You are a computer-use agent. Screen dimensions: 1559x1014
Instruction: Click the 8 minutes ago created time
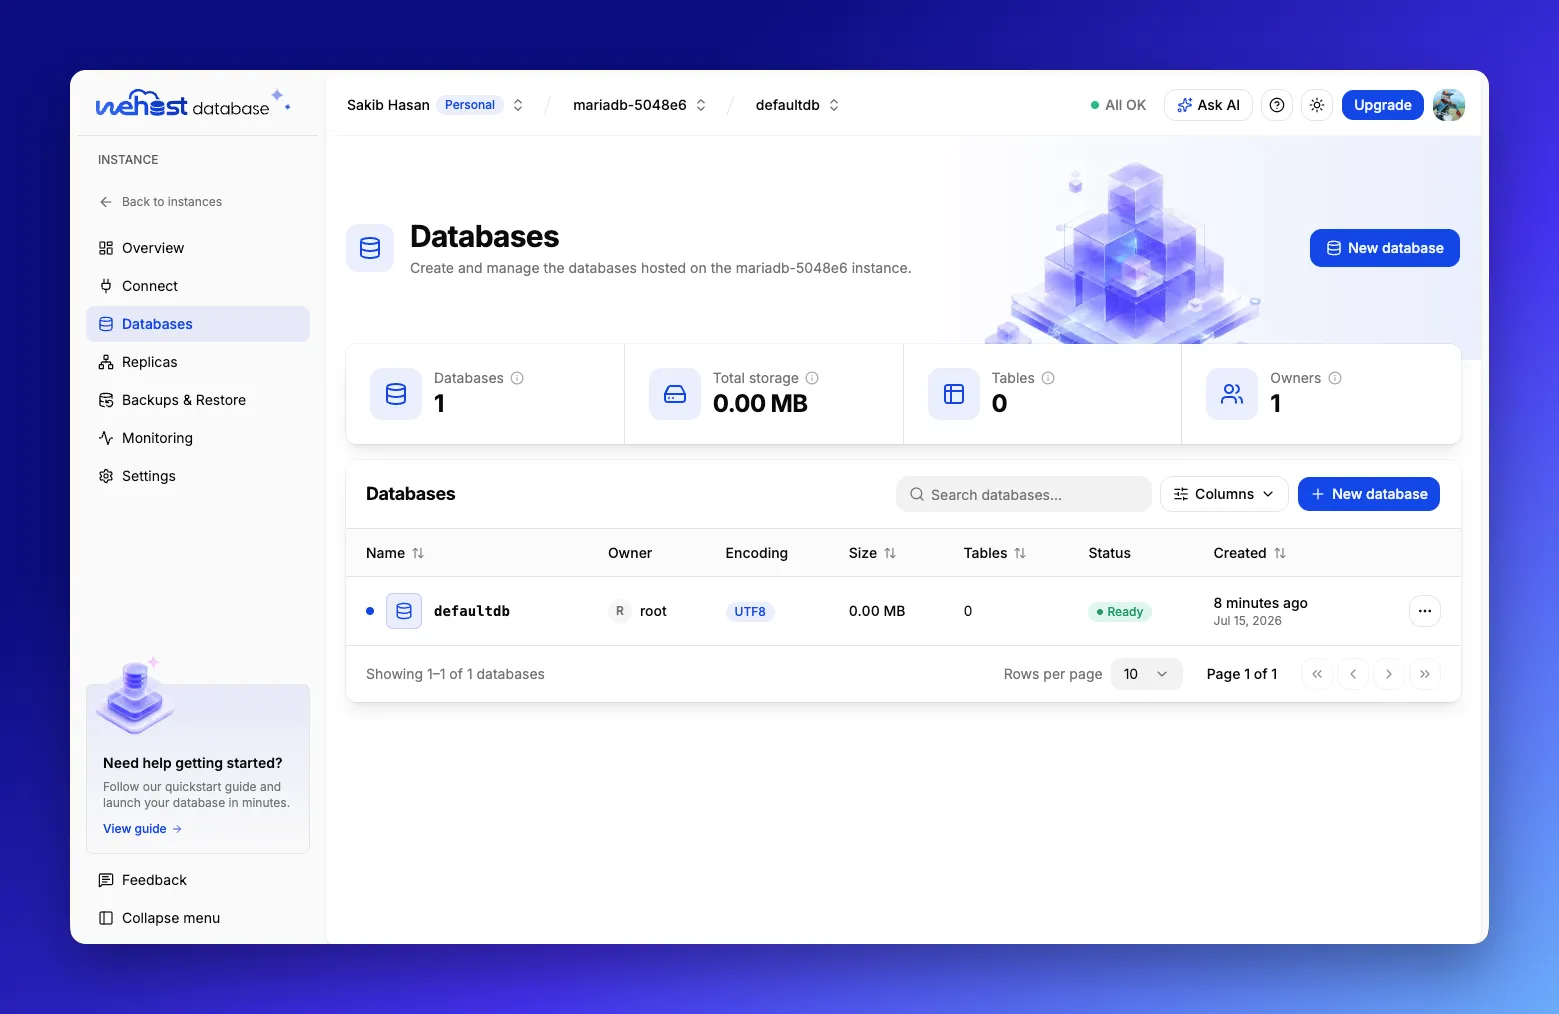pyautogui.click(x=1261, y=603)
